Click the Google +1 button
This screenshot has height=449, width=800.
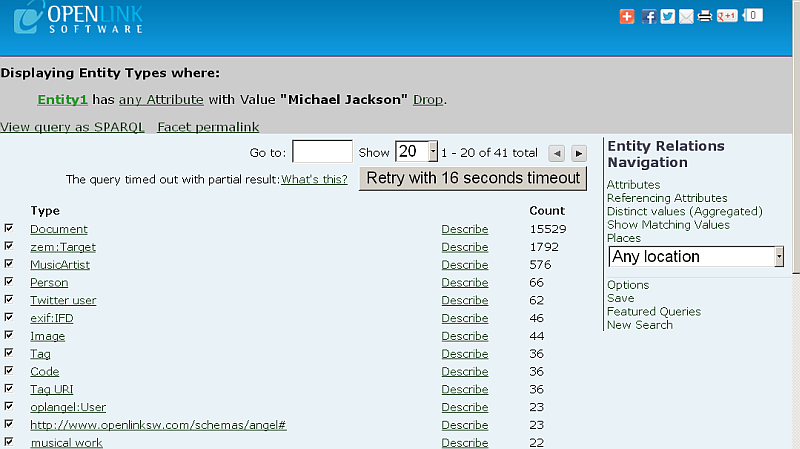coord(727,16)
